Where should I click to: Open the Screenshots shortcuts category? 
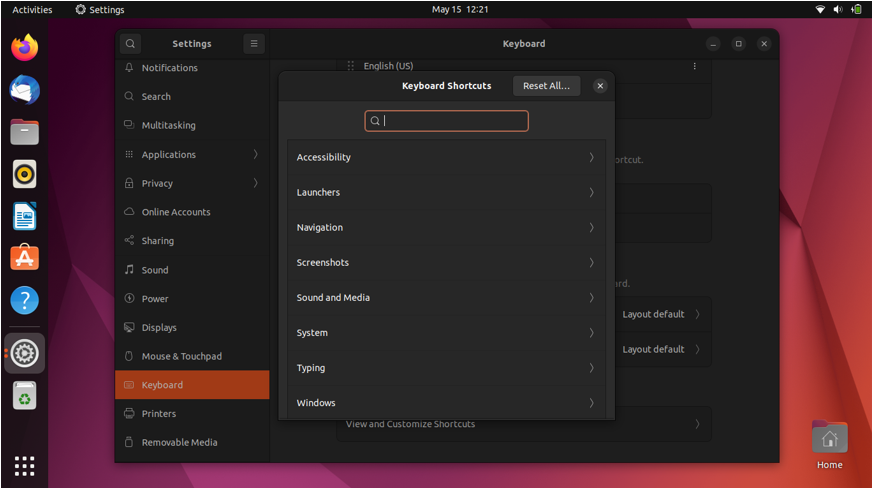point(446,262)
